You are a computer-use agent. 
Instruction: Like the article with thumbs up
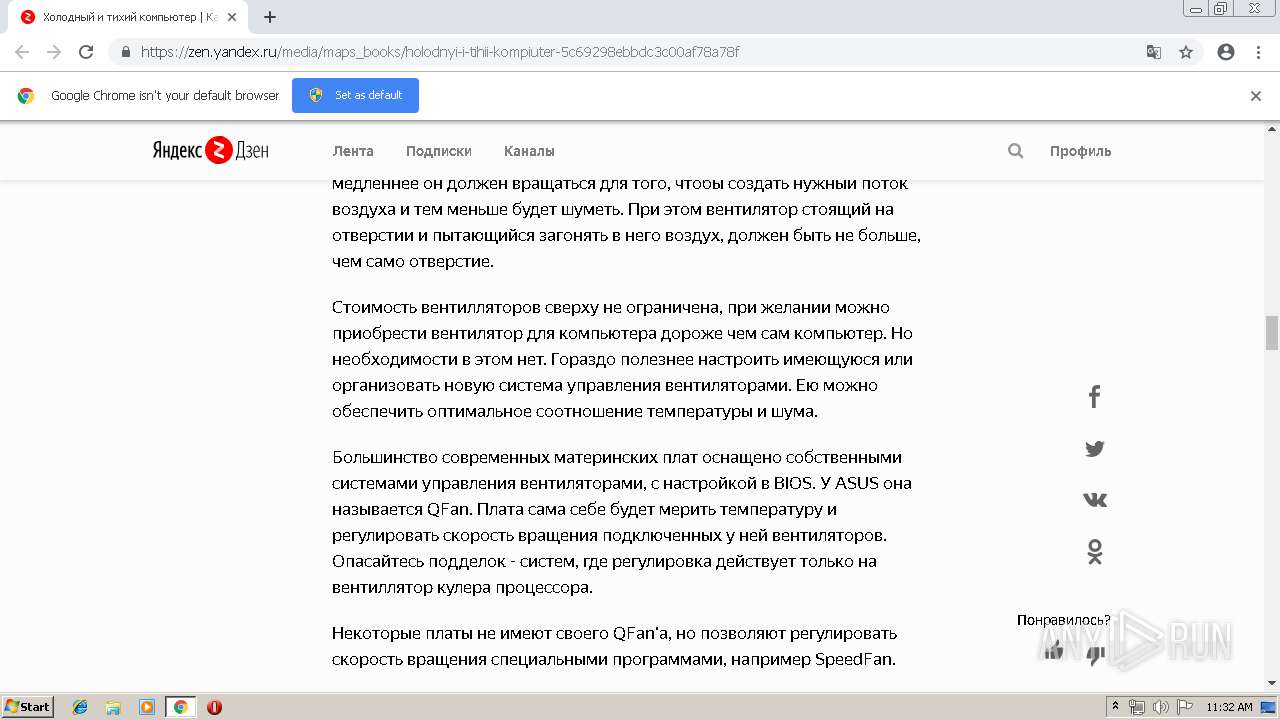pos(1053,652)
